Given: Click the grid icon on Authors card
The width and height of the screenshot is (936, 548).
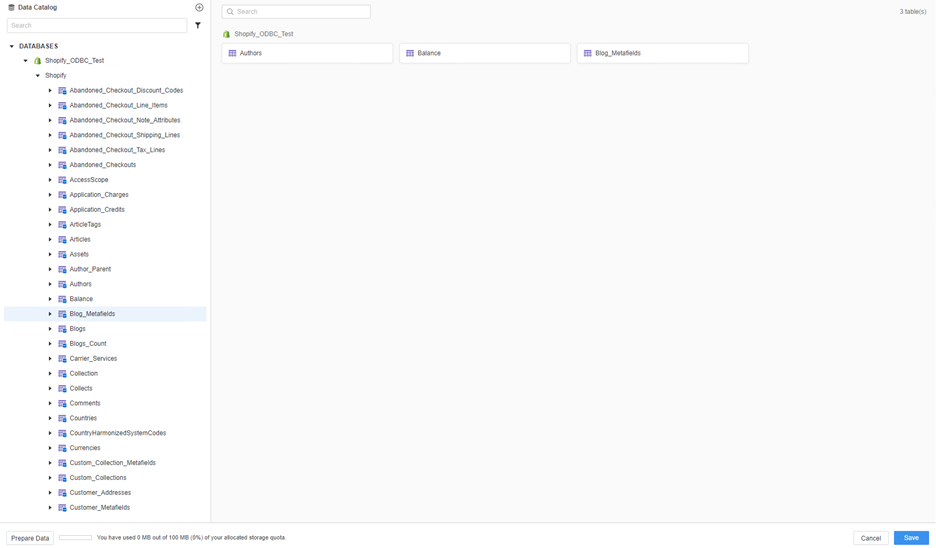Looking at the screenshot, I should click(232, 53).
